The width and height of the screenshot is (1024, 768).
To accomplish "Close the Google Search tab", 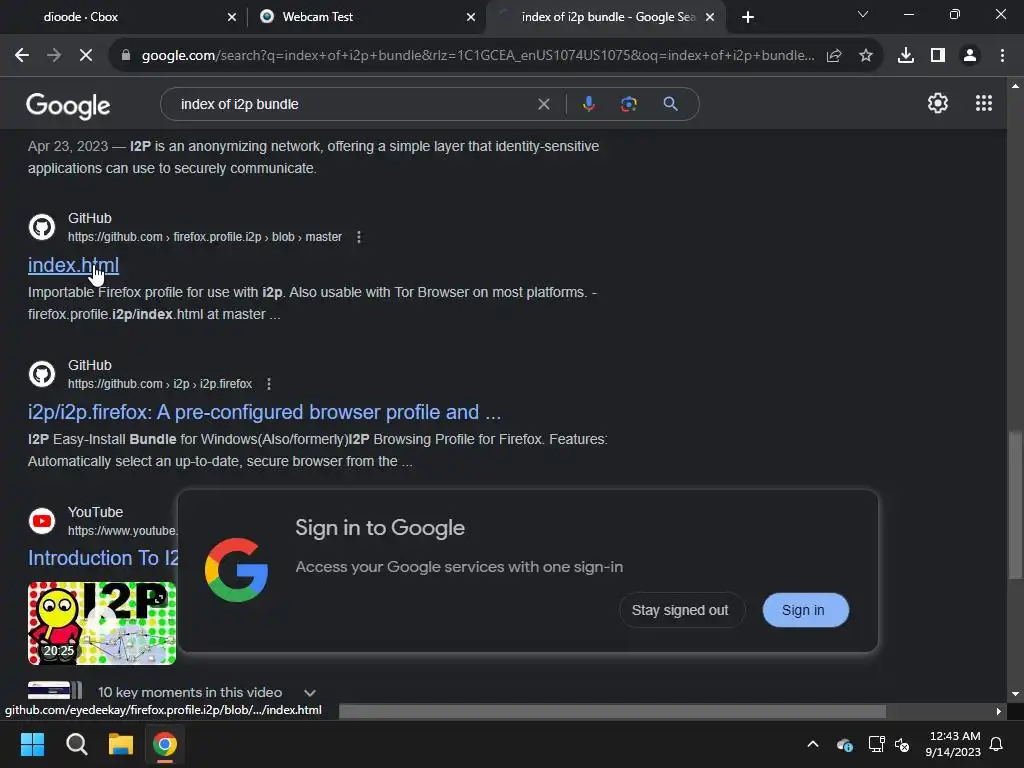I will point(710,17).
